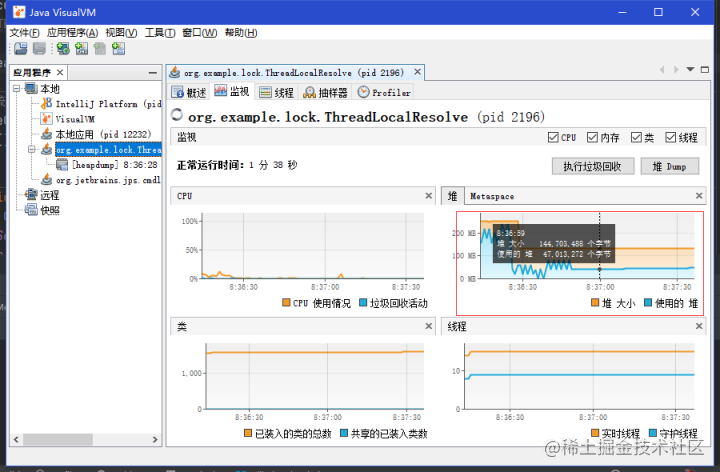Close the CPU chart panel
Screen dimensions: 720x472
tap(428, 196)
